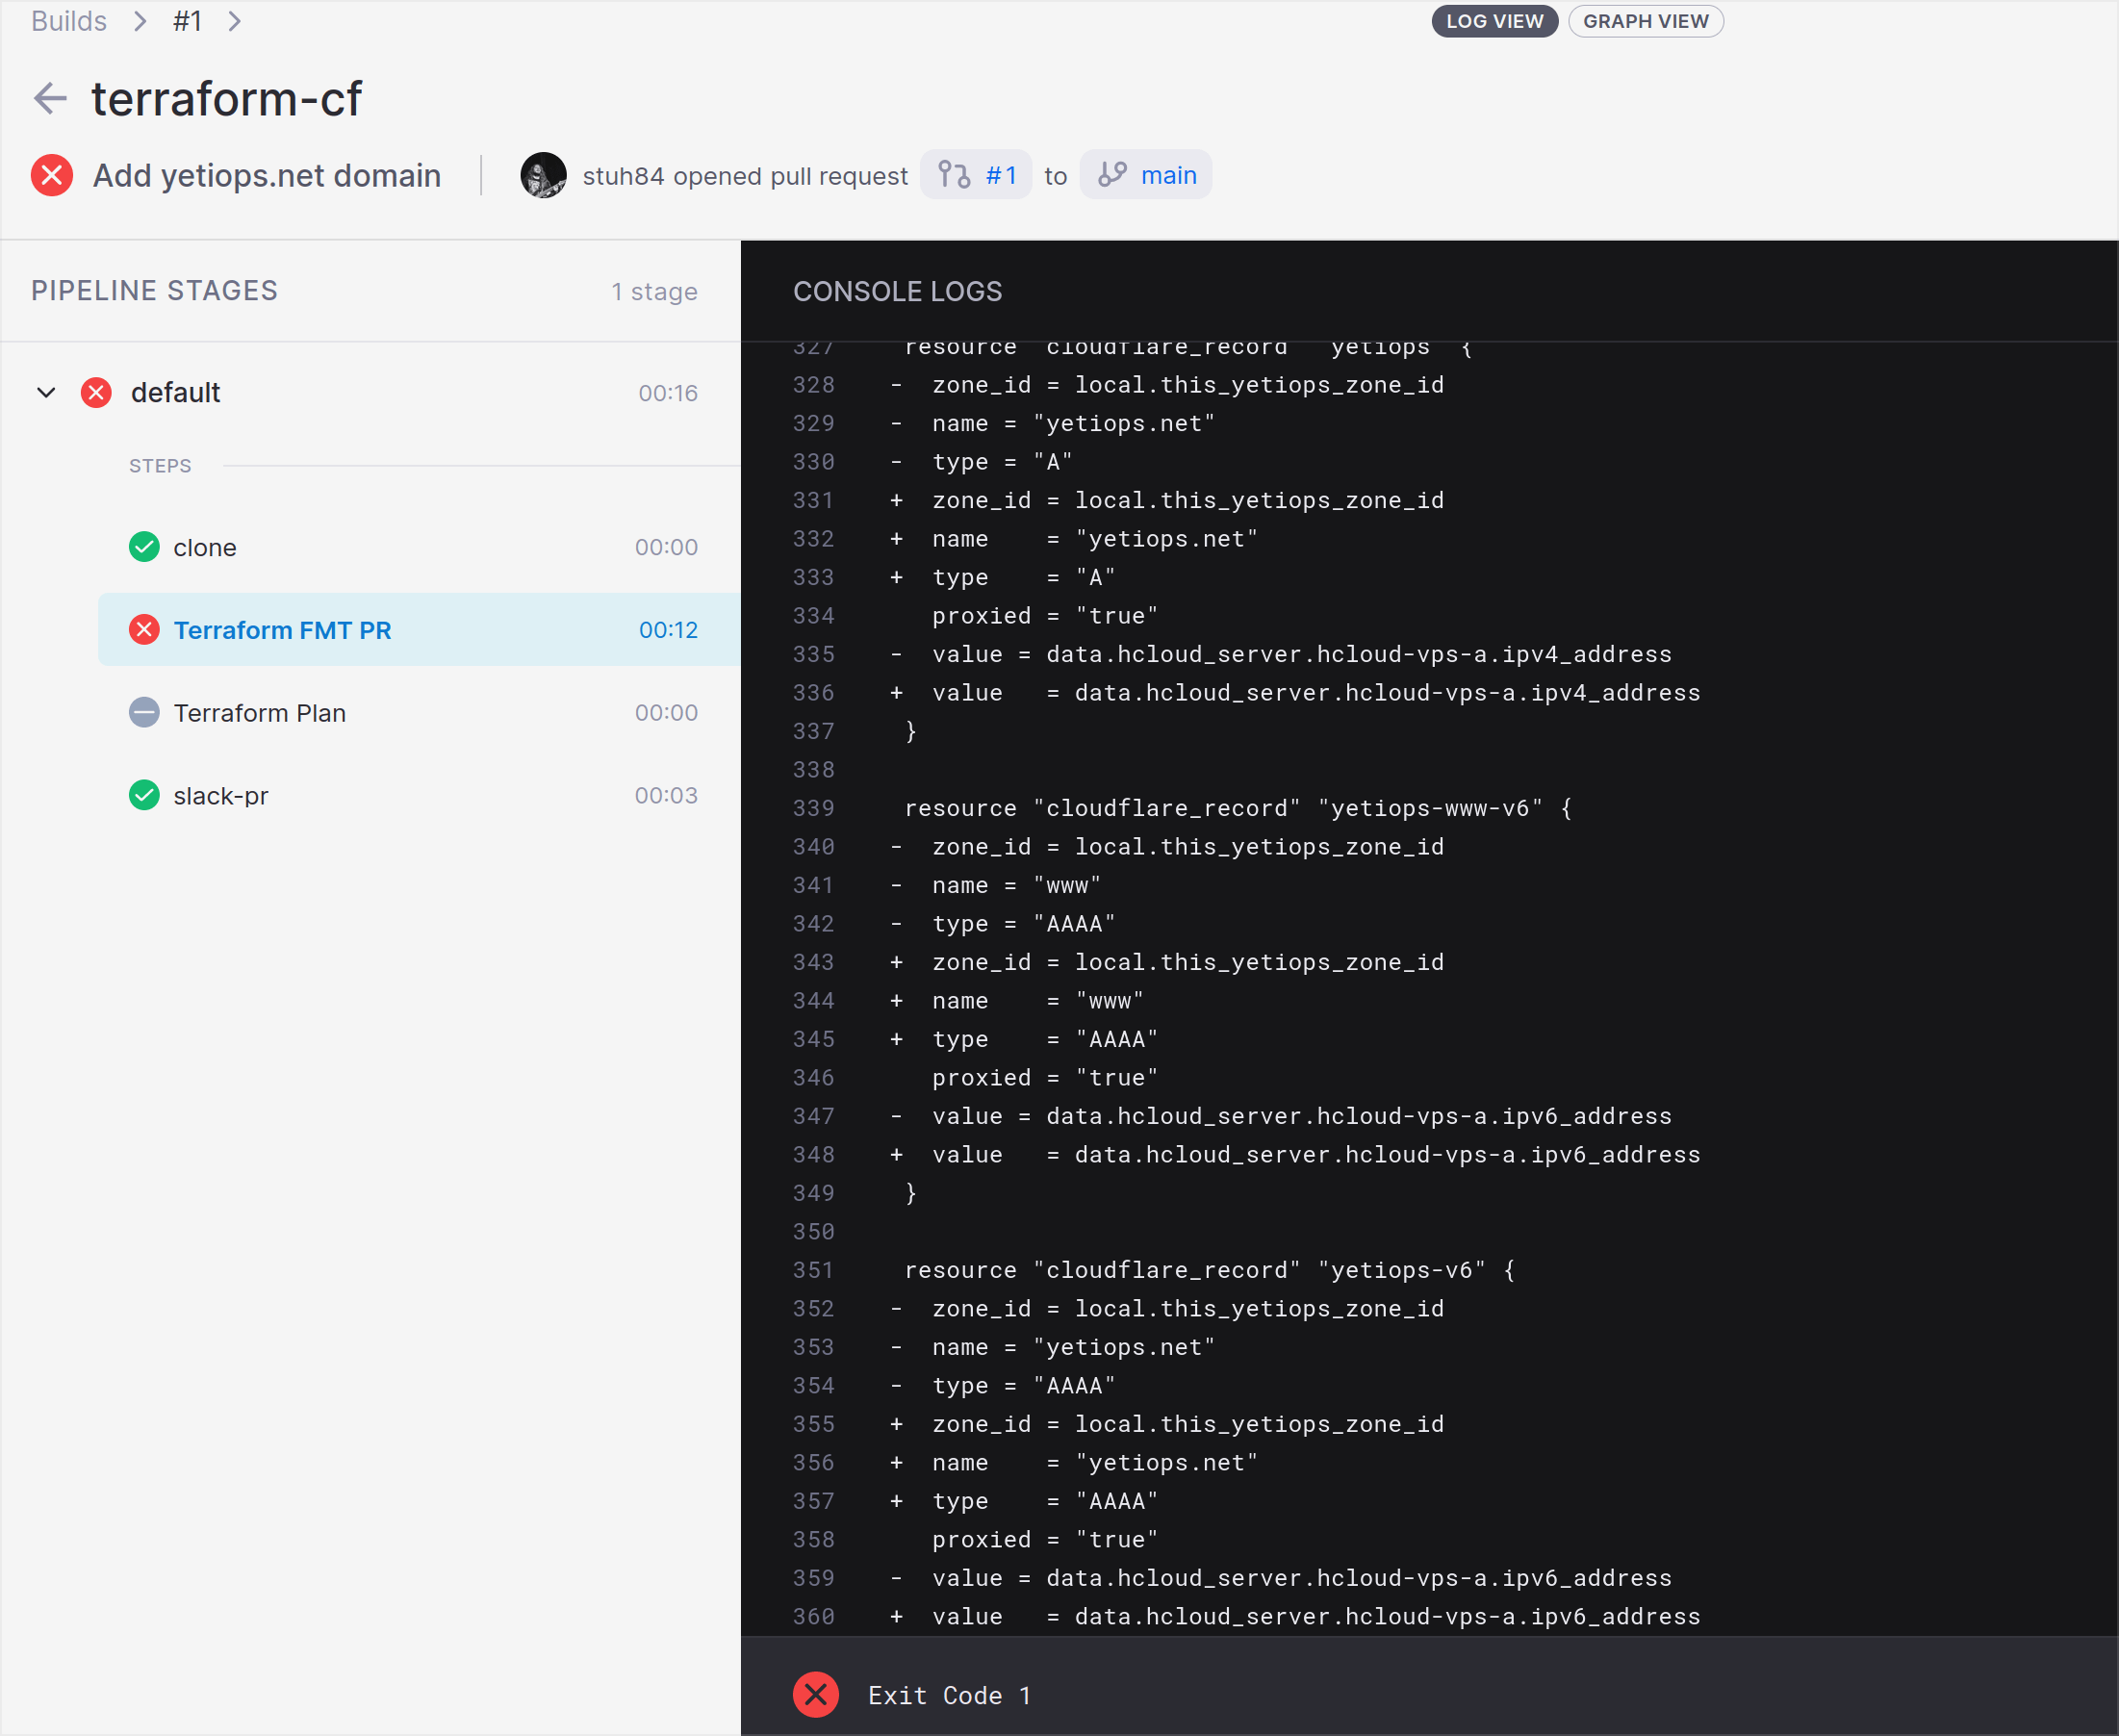Image resolution: width=2119 pixels, height=1736 pixels.
Task: Open the #1 breadcrumb chevron
Action: coord(234,21)
